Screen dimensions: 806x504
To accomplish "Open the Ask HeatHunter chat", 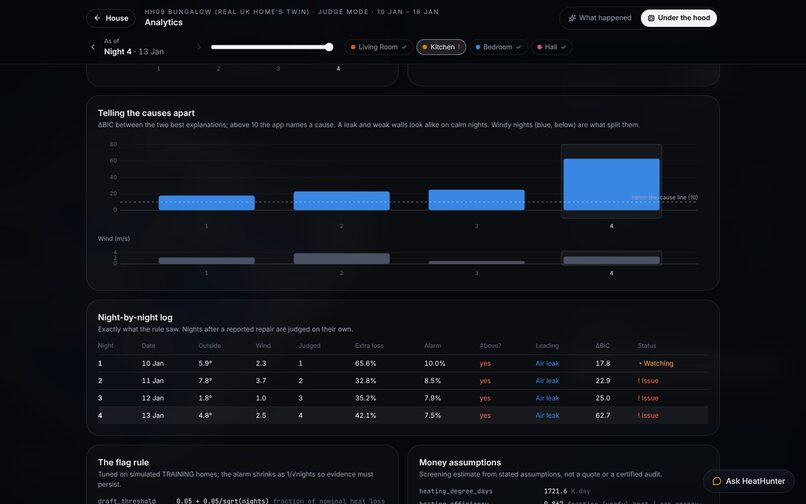I will (749, 481).
